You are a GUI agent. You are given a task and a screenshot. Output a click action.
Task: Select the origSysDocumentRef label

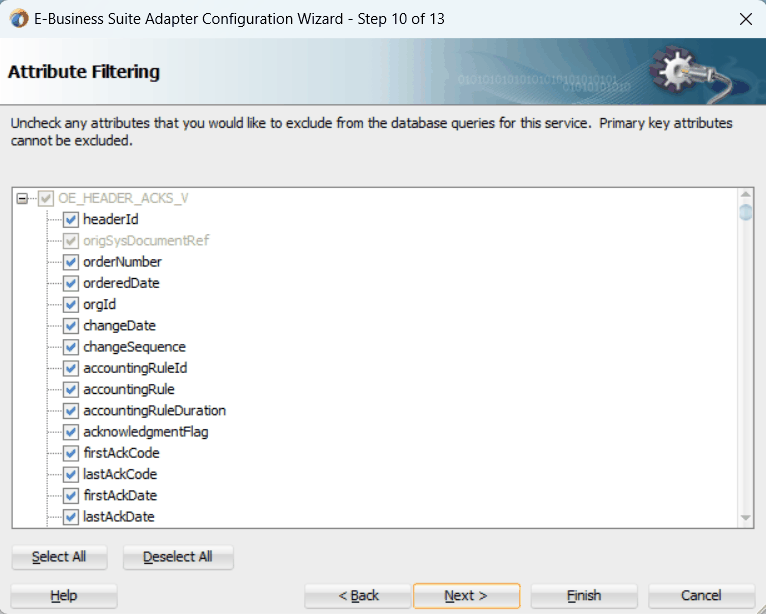(146, 241)
